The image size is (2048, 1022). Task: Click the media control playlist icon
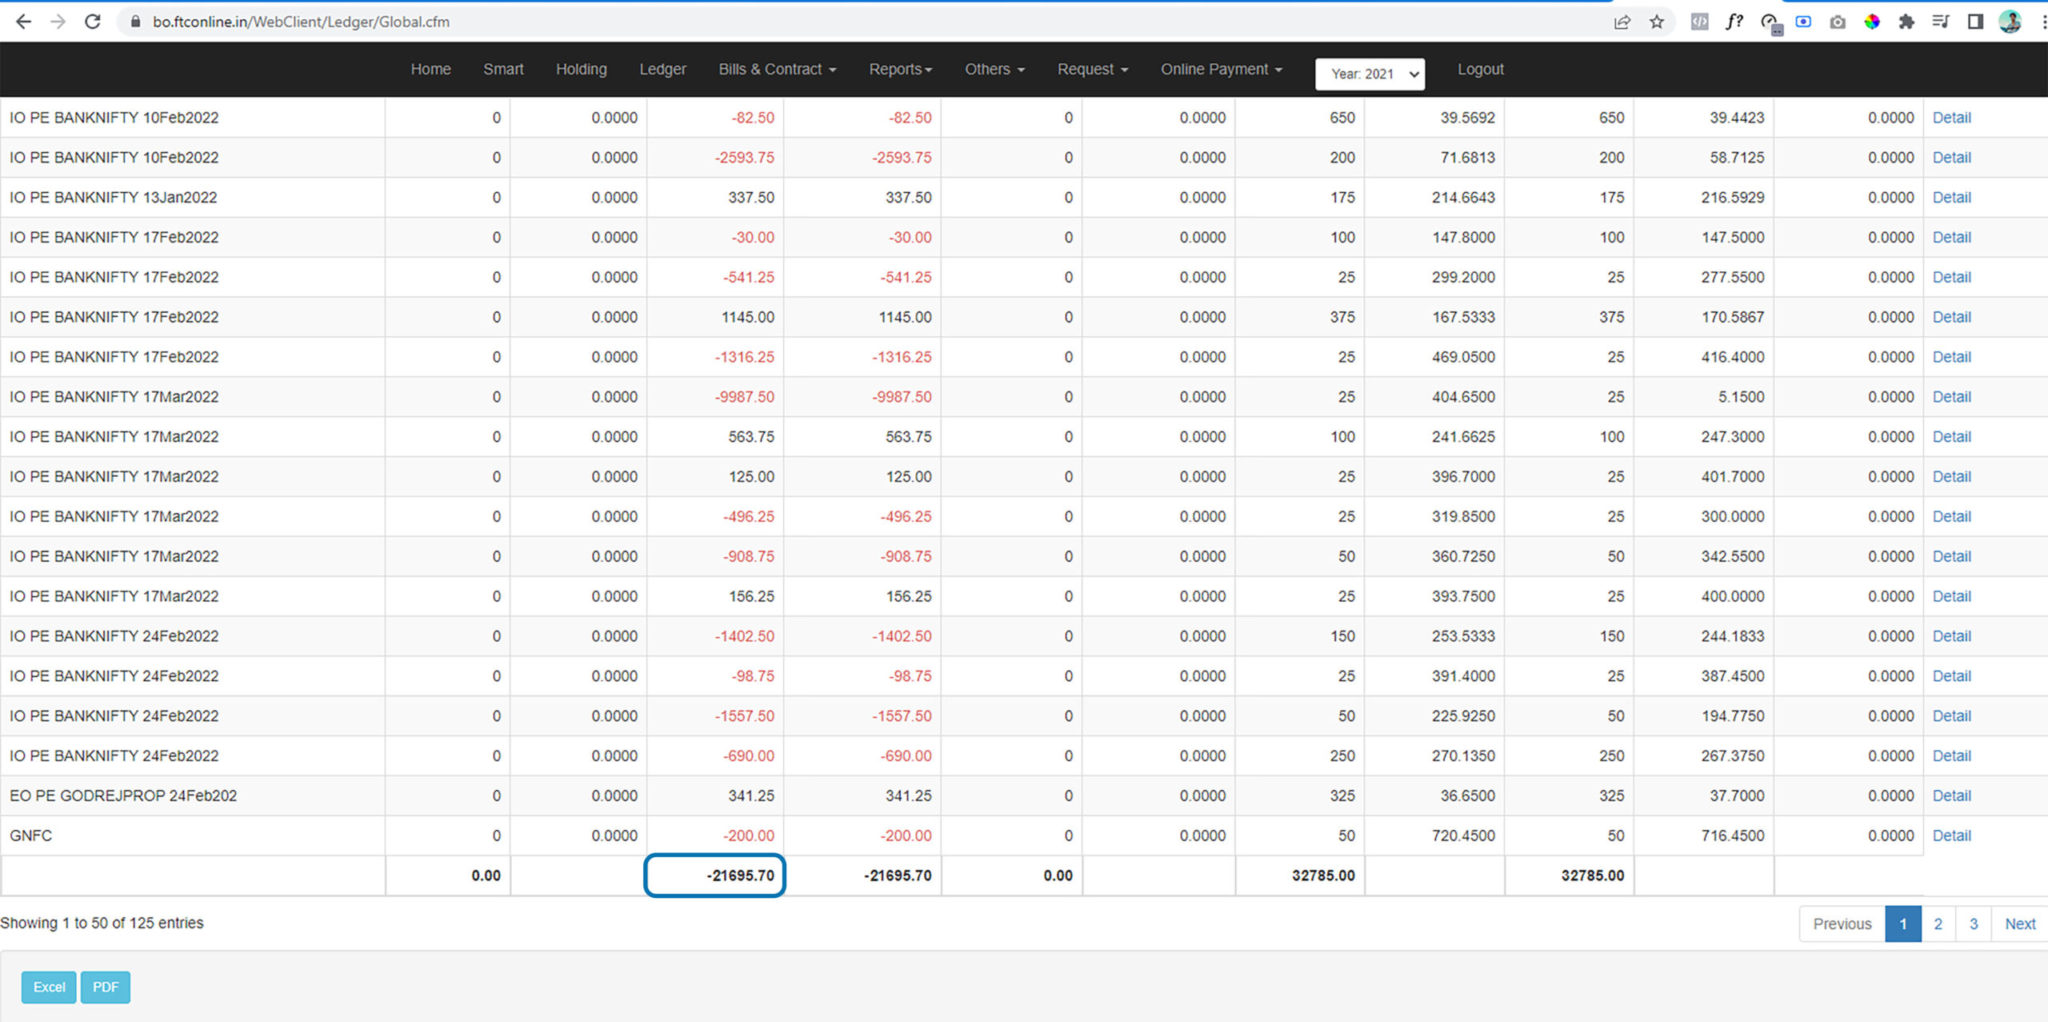[x=1940, y=22]
